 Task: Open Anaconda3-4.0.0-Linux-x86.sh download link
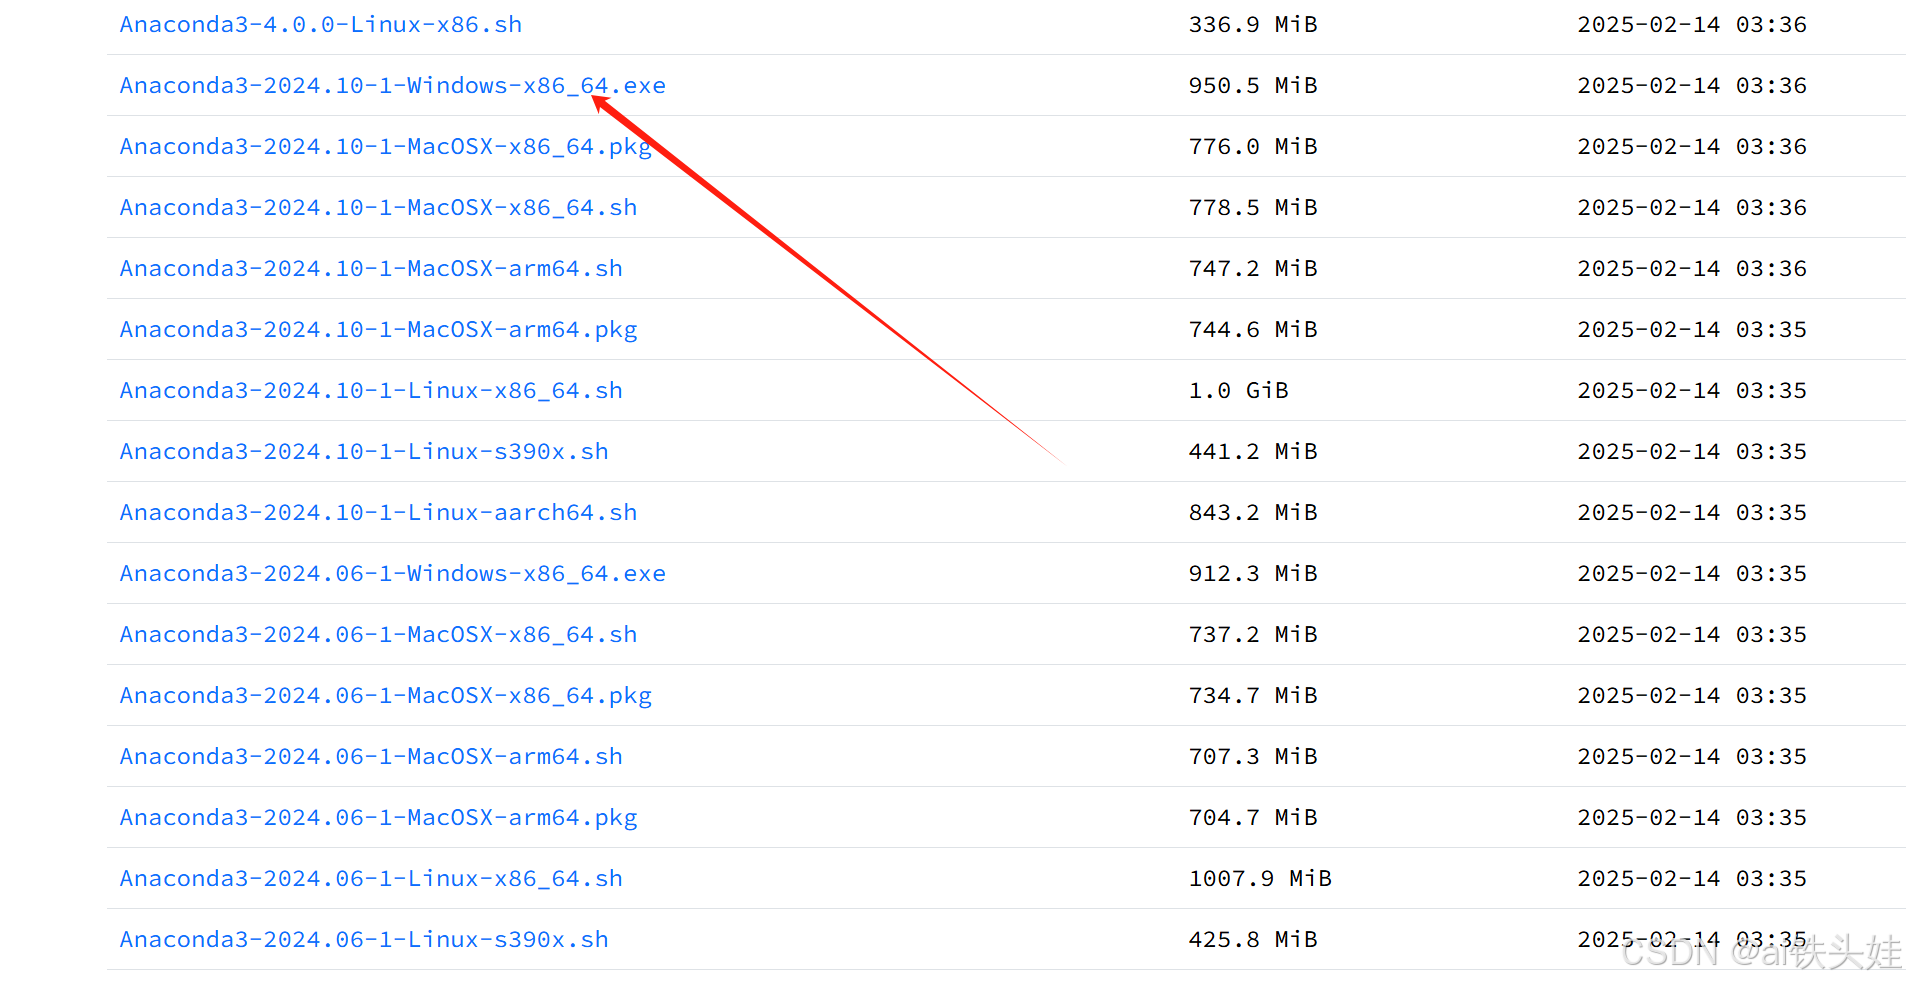(321, 25)
